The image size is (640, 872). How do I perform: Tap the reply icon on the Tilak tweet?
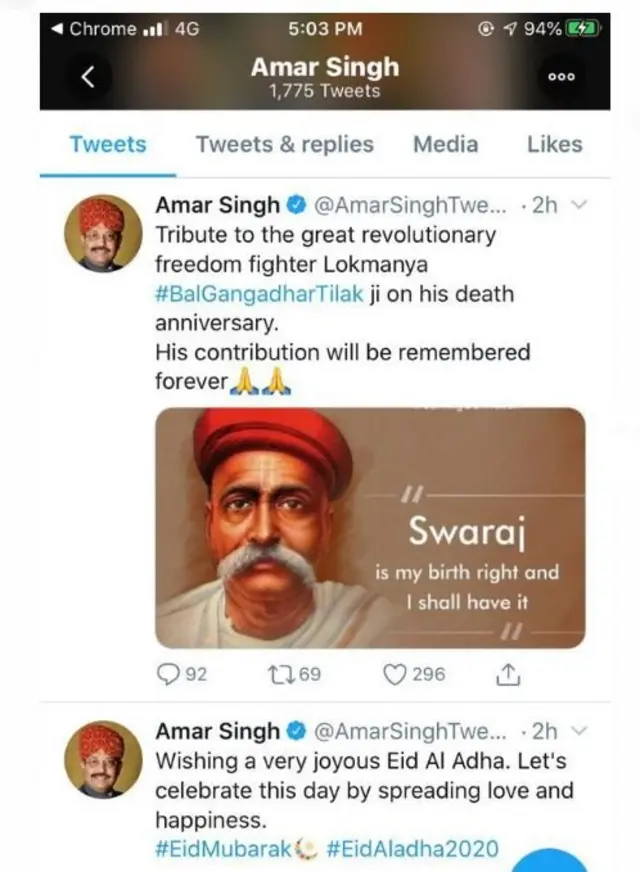(170, 673)
